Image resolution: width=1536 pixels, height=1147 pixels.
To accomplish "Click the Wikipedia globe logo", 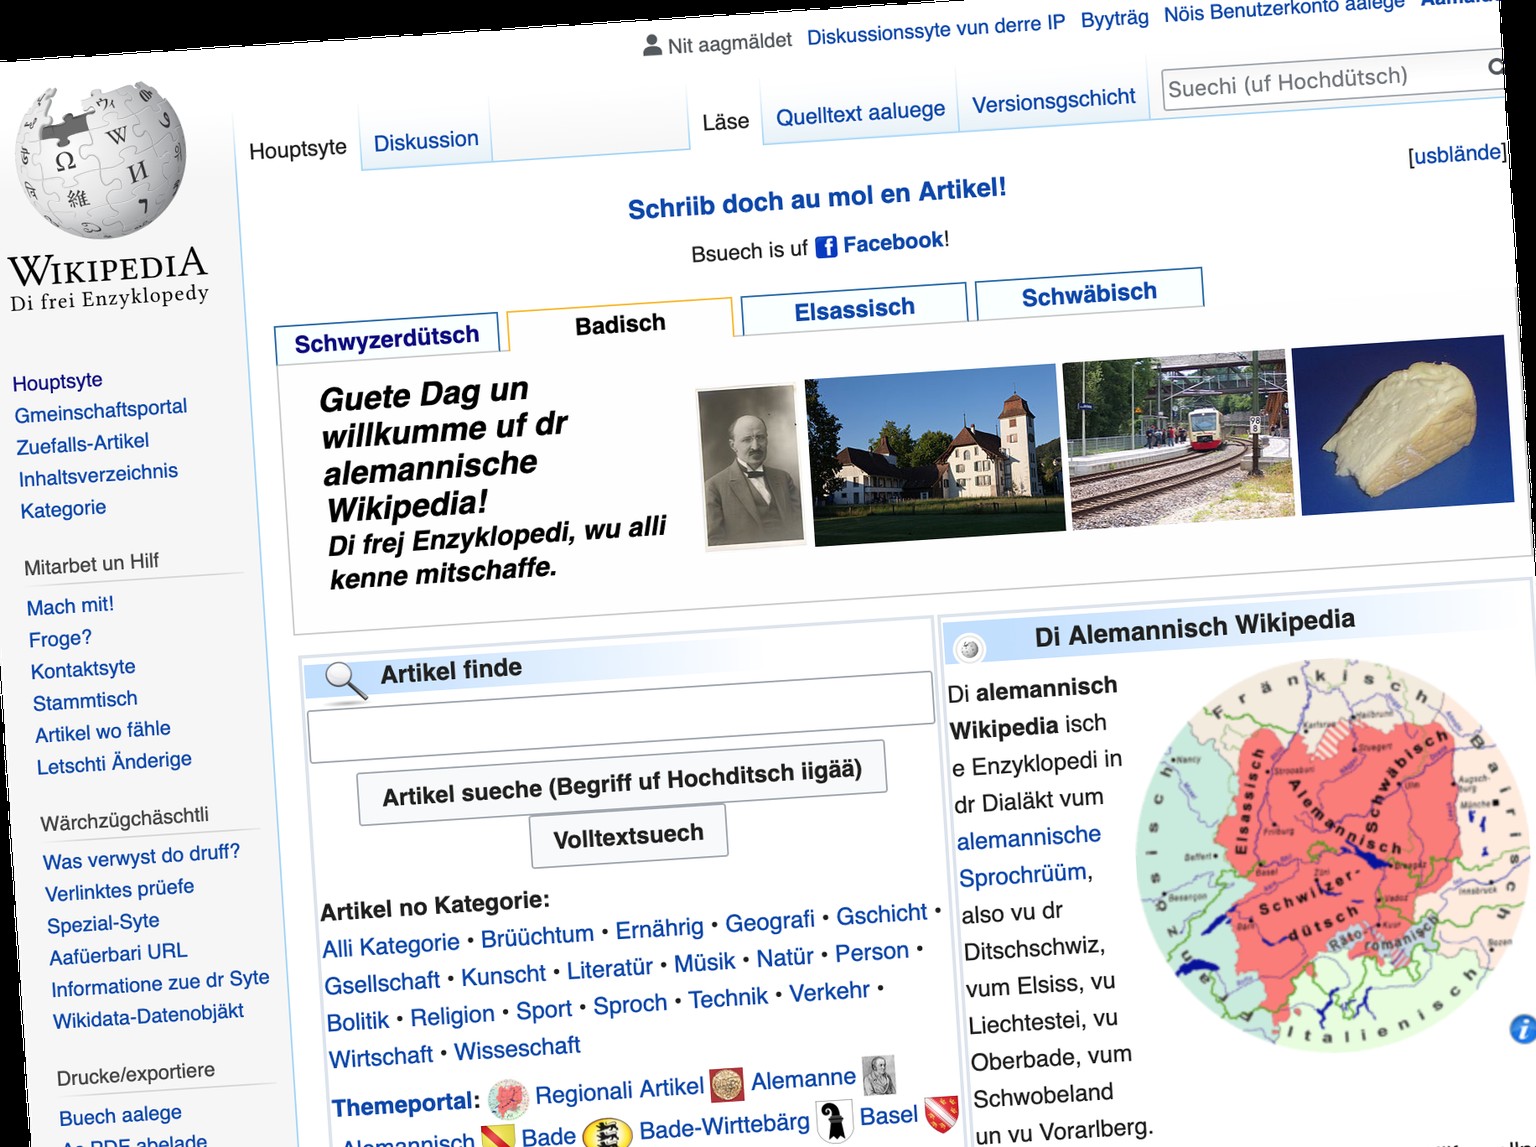I will (x=100, y=161).
